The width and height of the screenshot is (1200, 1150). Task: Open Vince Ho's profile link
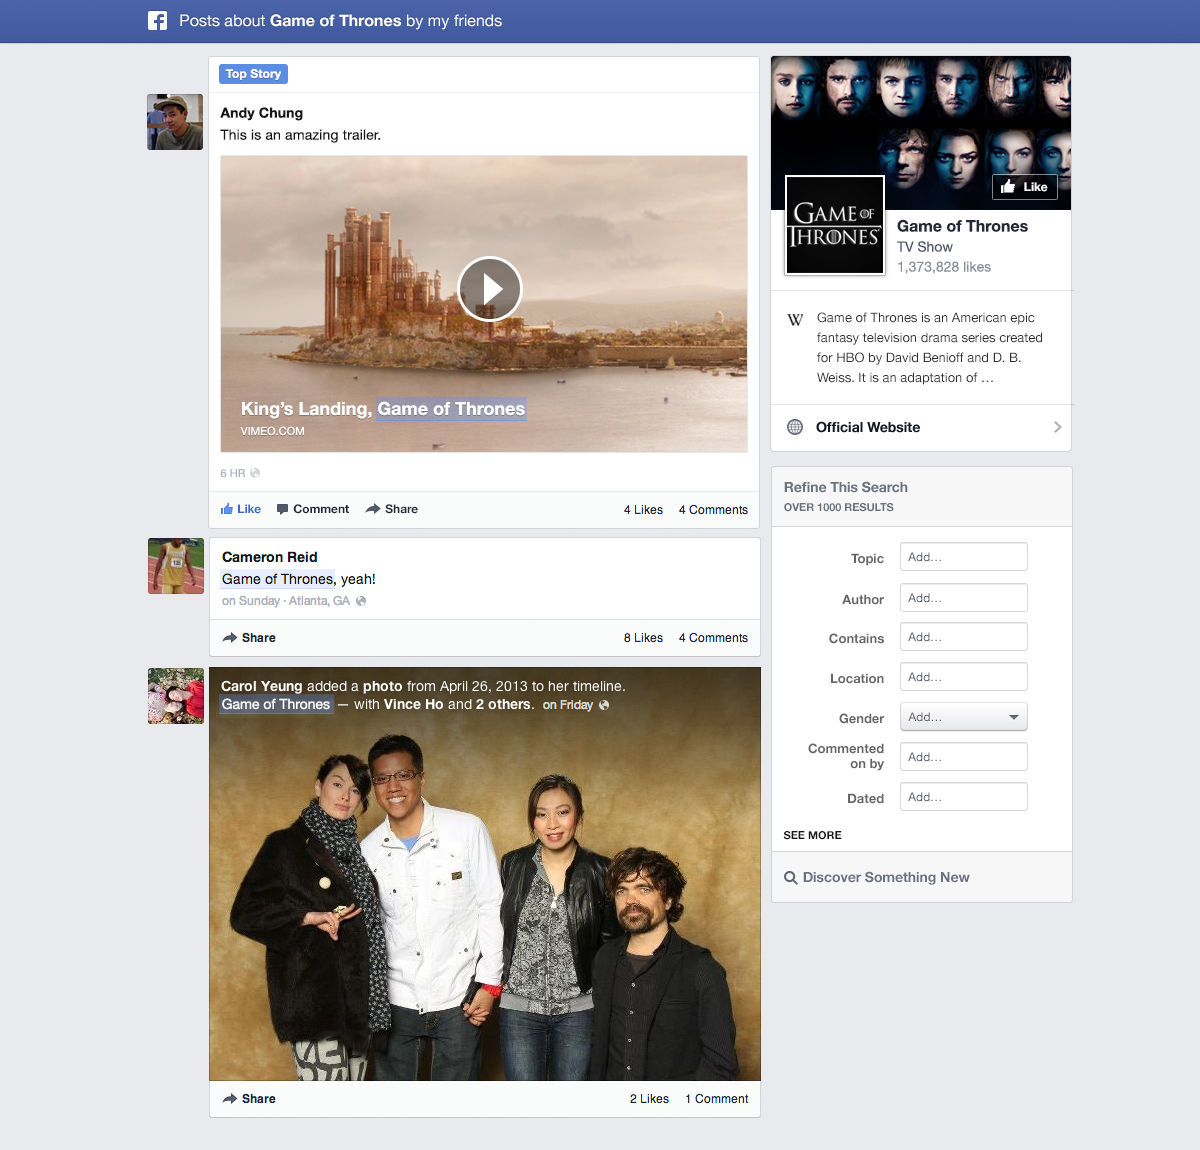413,704
